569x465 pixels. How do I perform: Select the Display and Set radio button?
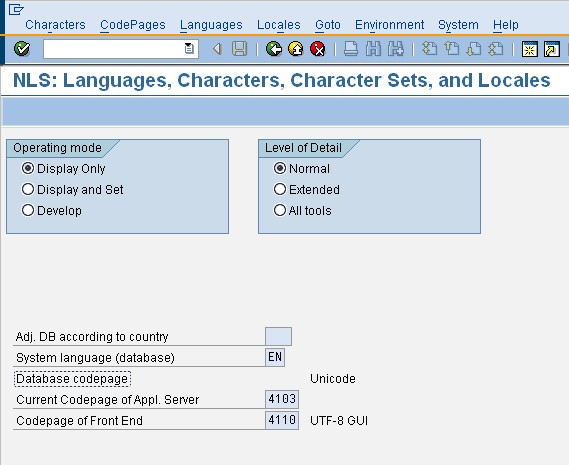click(28, 189)
